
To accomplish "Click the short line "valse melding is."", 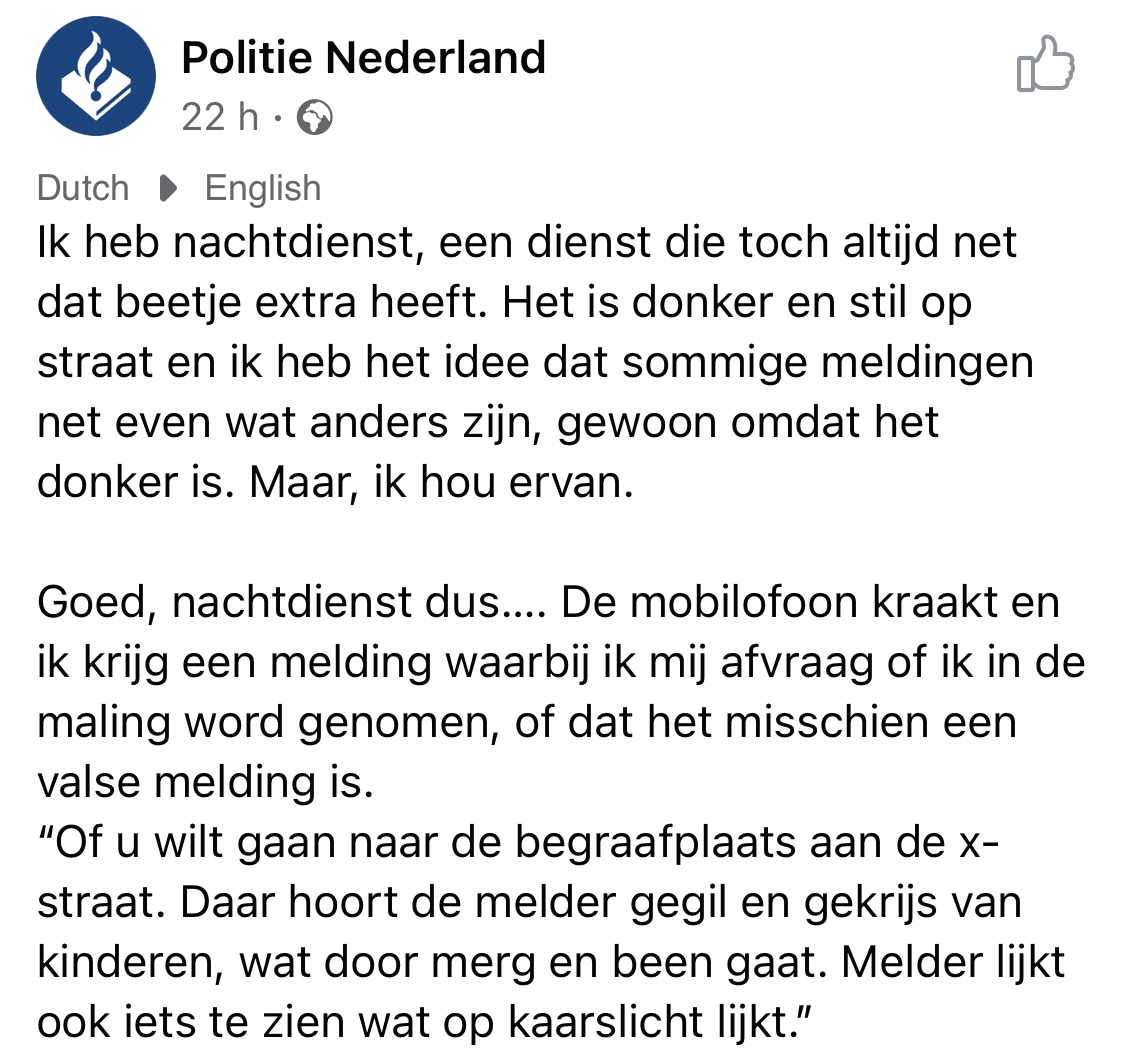I will (204, 783).
